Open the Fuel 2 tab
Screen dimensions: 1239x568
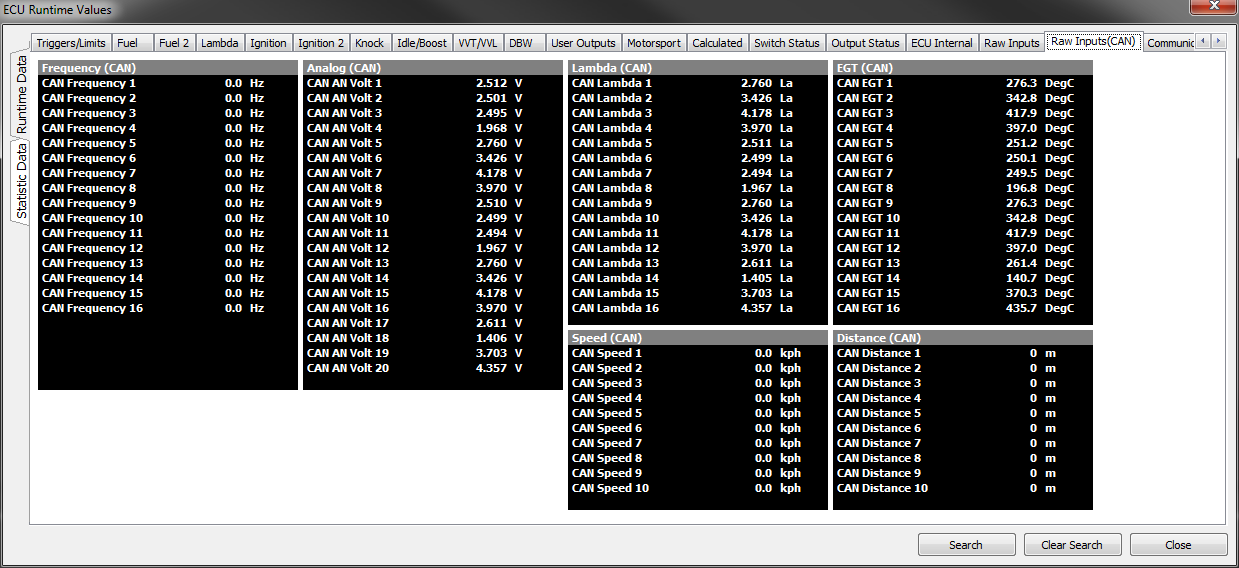coord(173,43)
